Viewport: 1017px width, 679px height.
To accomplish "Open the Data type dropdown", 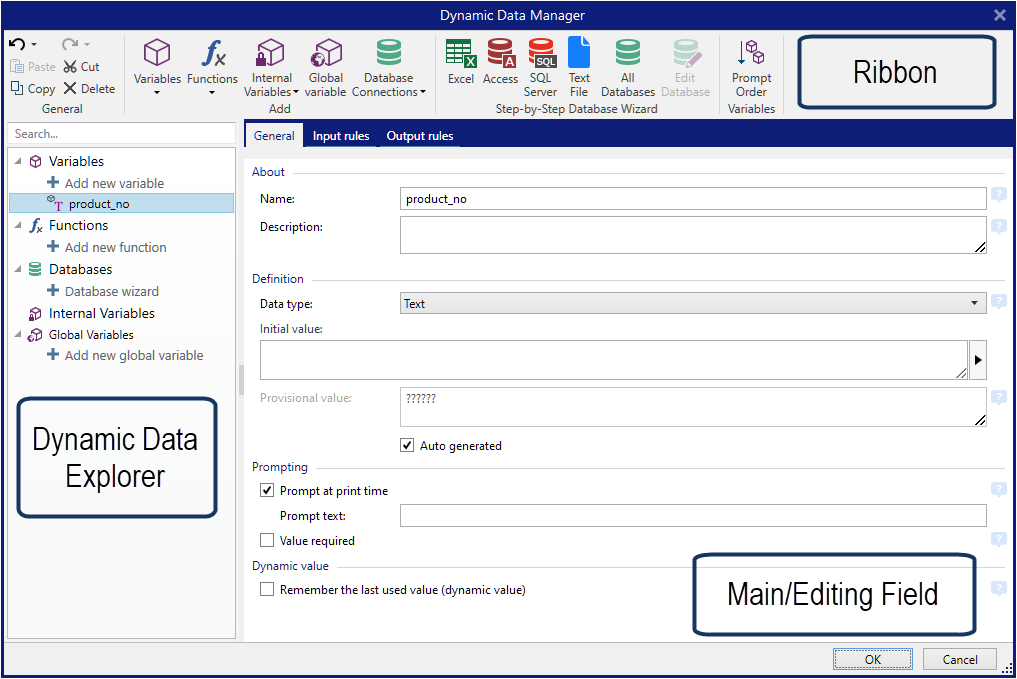I will [692, 303].
